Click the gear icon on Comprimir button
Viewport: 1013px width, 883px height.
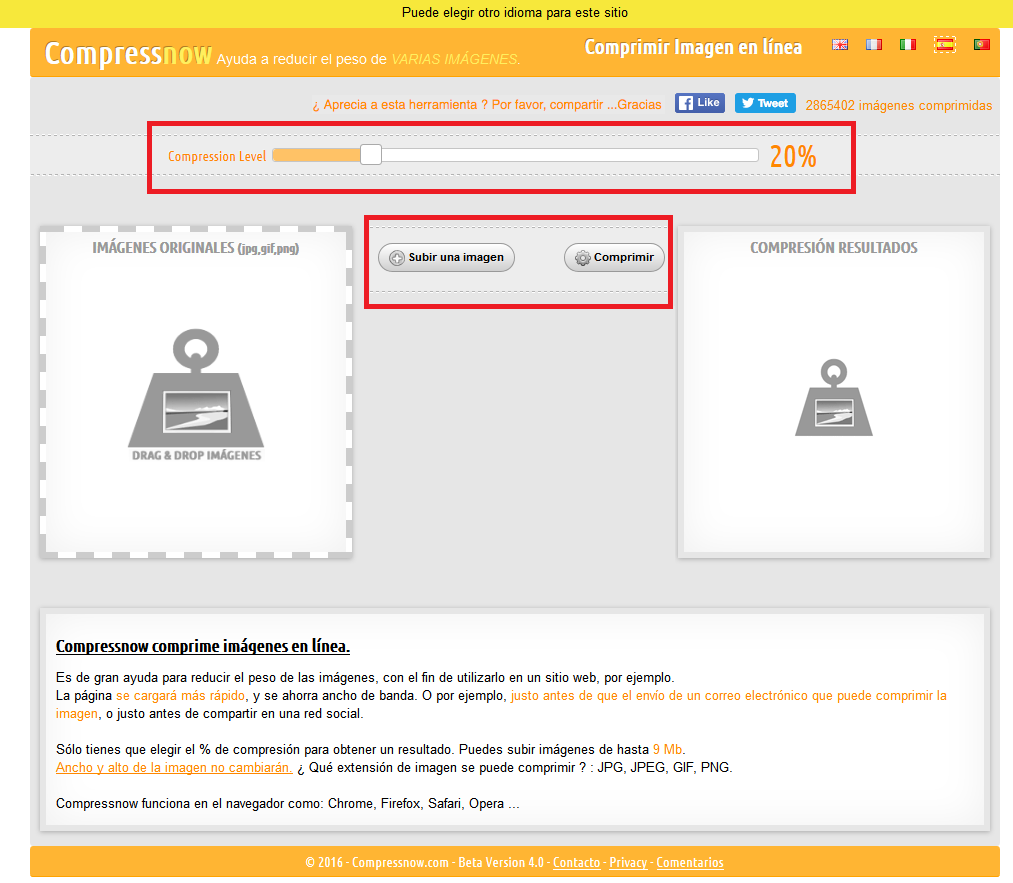(580, 257)
